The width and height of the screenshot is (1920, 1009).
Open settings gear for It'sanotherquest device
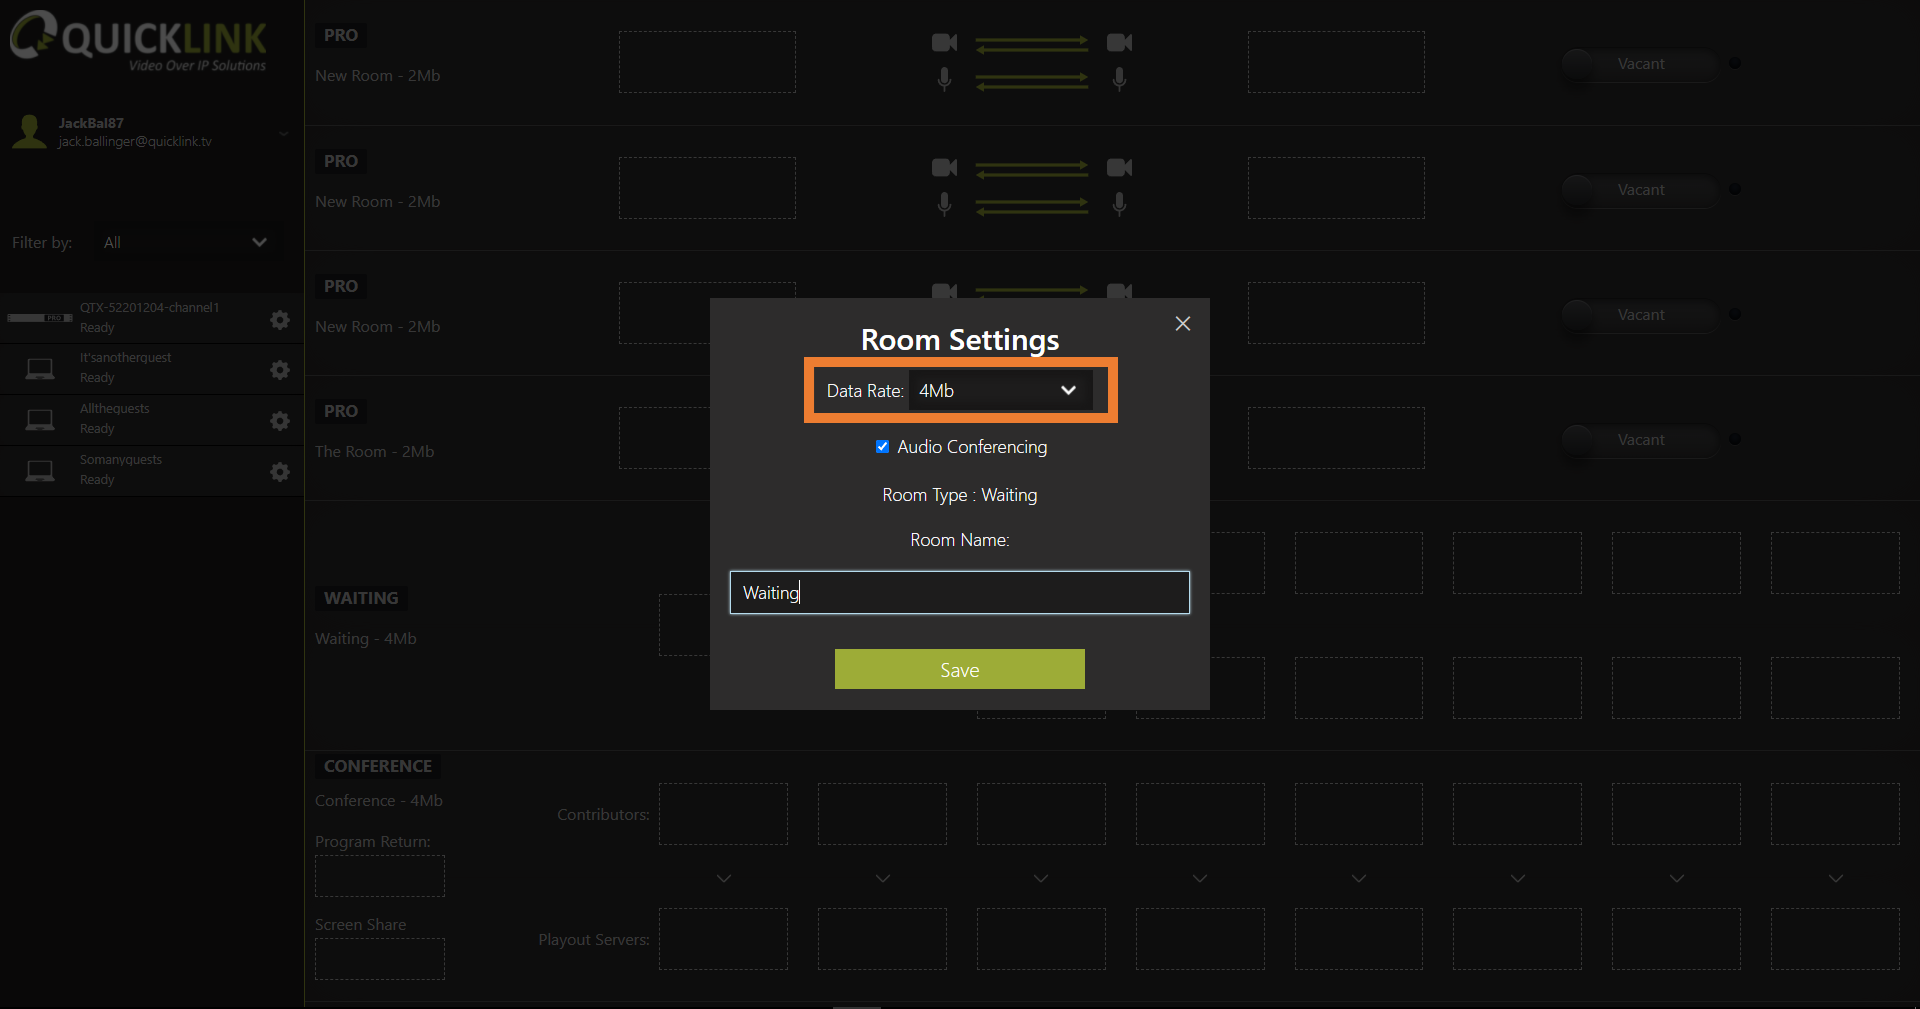pyautogui.click(x=280, y=370)
